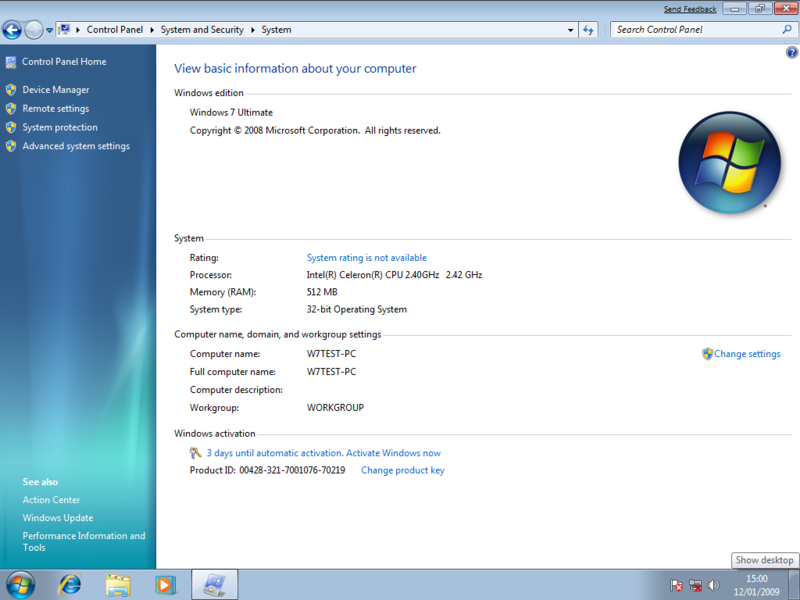Expand arrow before Control Panel breadcrumb
Screen dimensions: 800x600
[78, 30]
